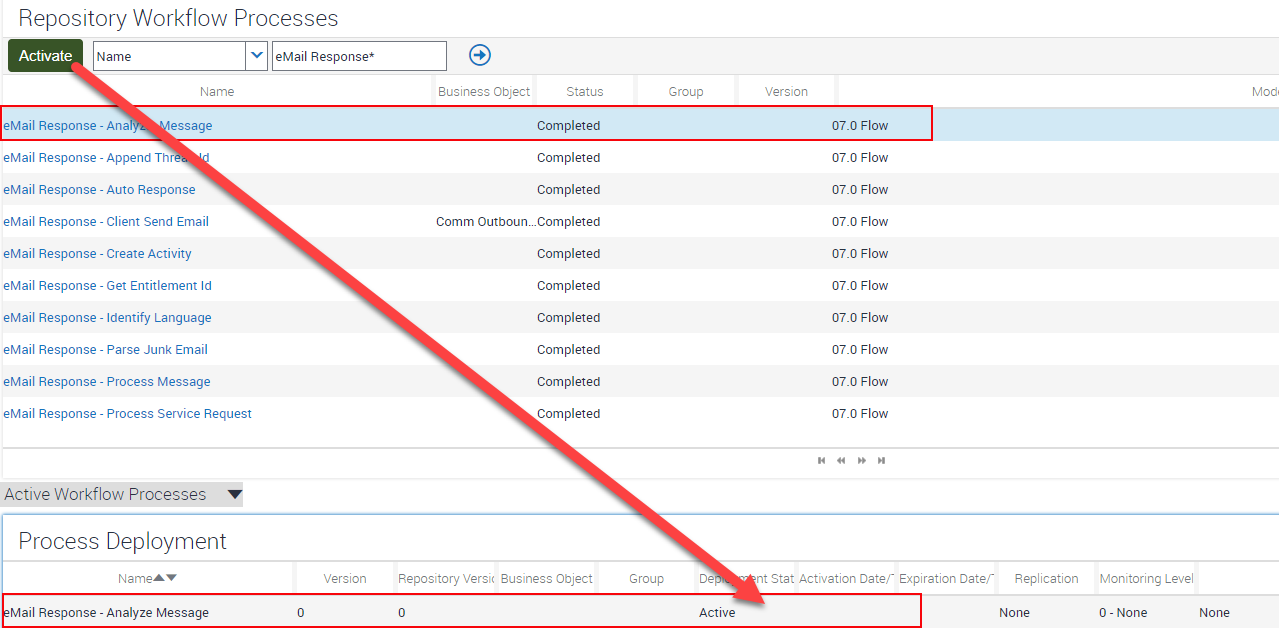
Task: Click the next page navigation icon
Action: 861,460
